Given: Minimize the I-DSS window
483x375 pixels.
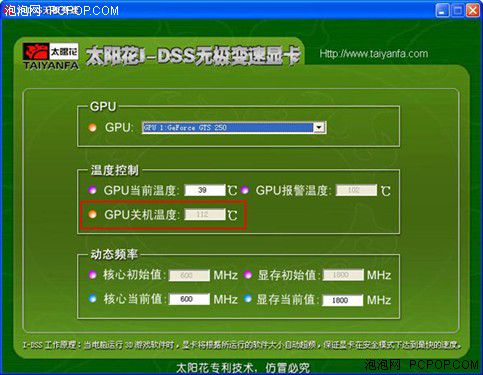Looking at the screenshot, I should [442, 10].
